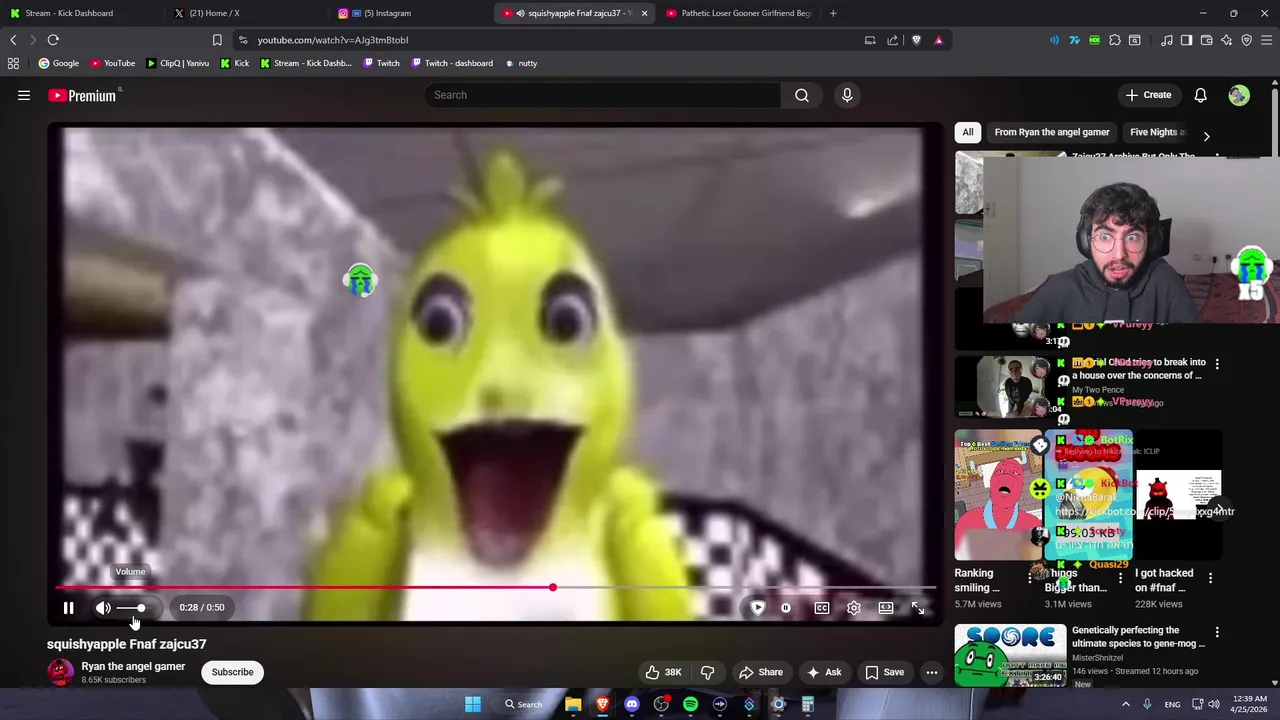Image resolution: width=1280 pixels, height=720 pixels.
Task: Open Ryan the angel gamer channel name
Action: tap(133, 666)
